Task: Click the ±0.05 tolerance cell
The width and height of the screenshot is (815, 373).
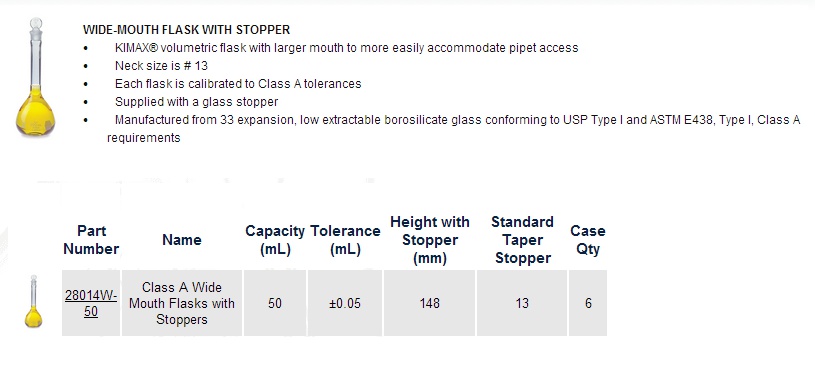Action: point(345,303)
